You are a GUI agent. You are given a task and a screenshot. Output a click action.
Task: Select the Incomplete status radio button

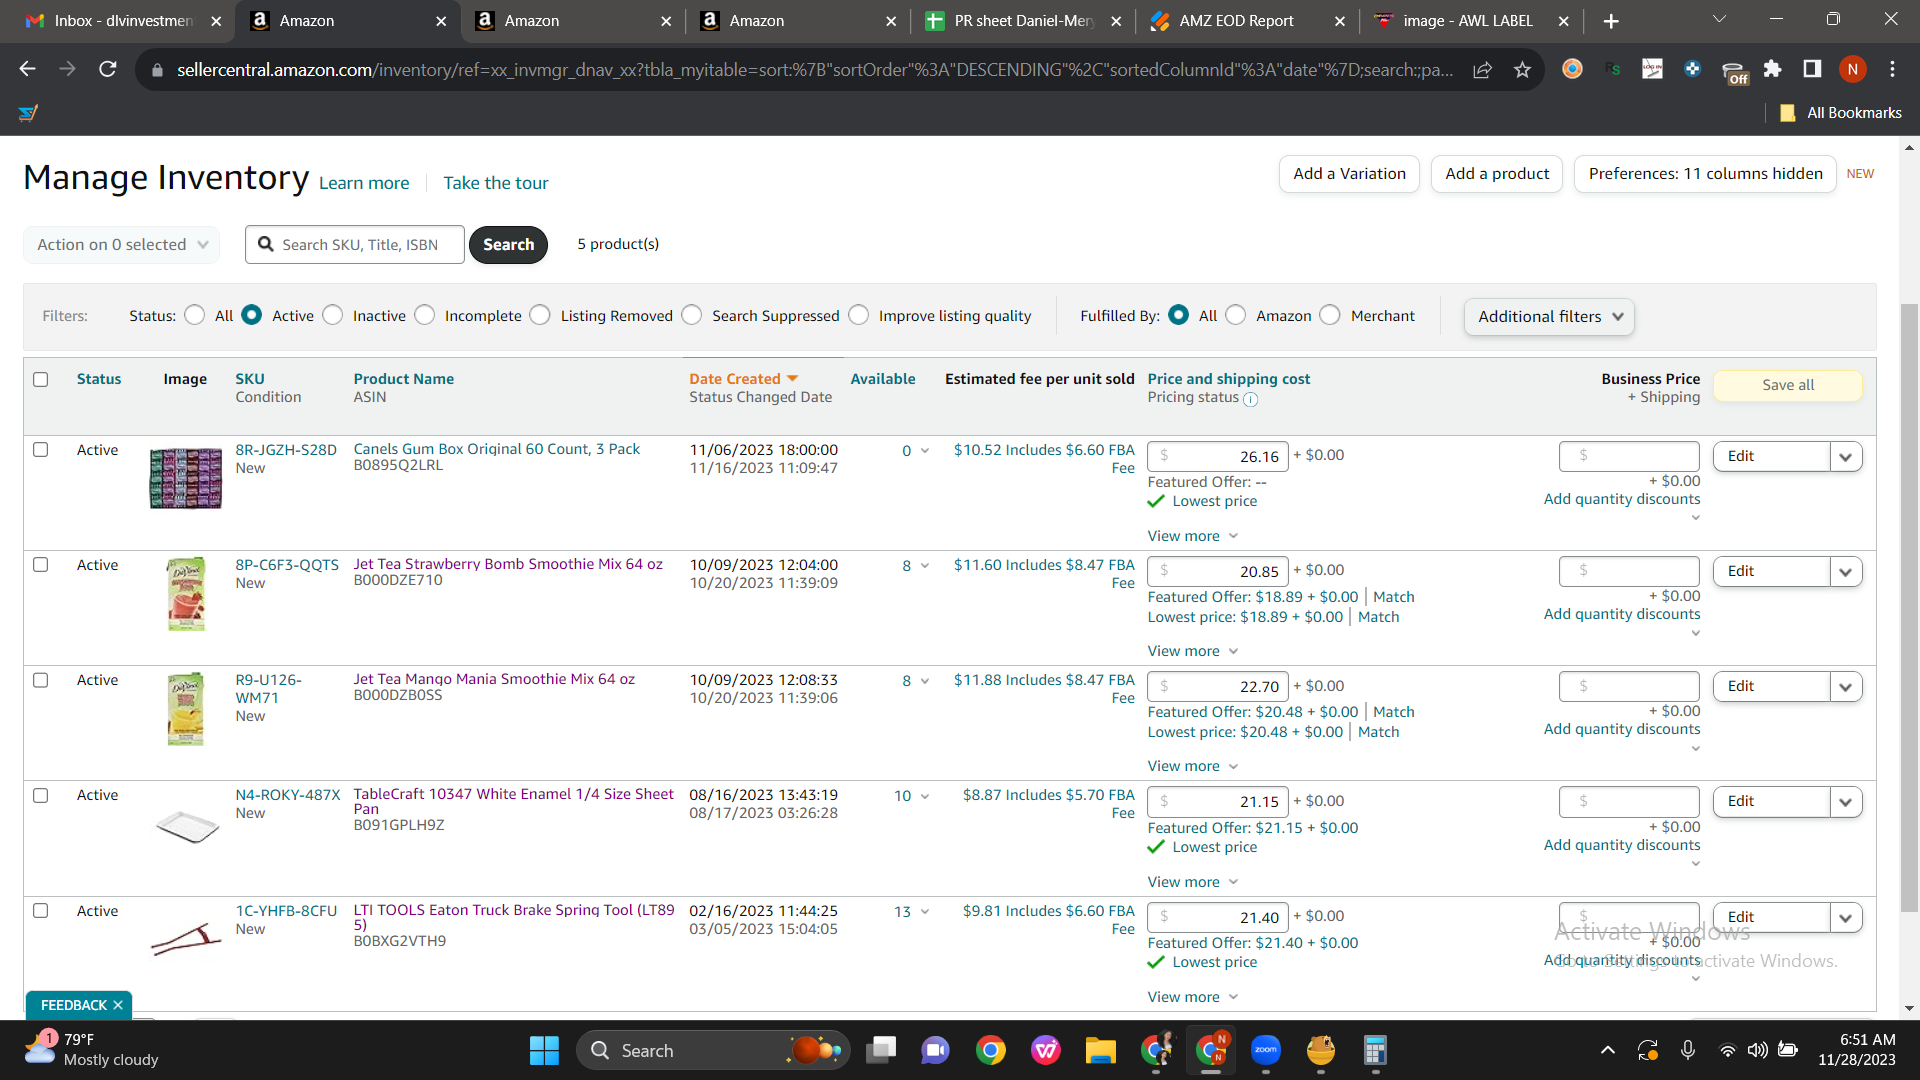(x=425, y=315)
